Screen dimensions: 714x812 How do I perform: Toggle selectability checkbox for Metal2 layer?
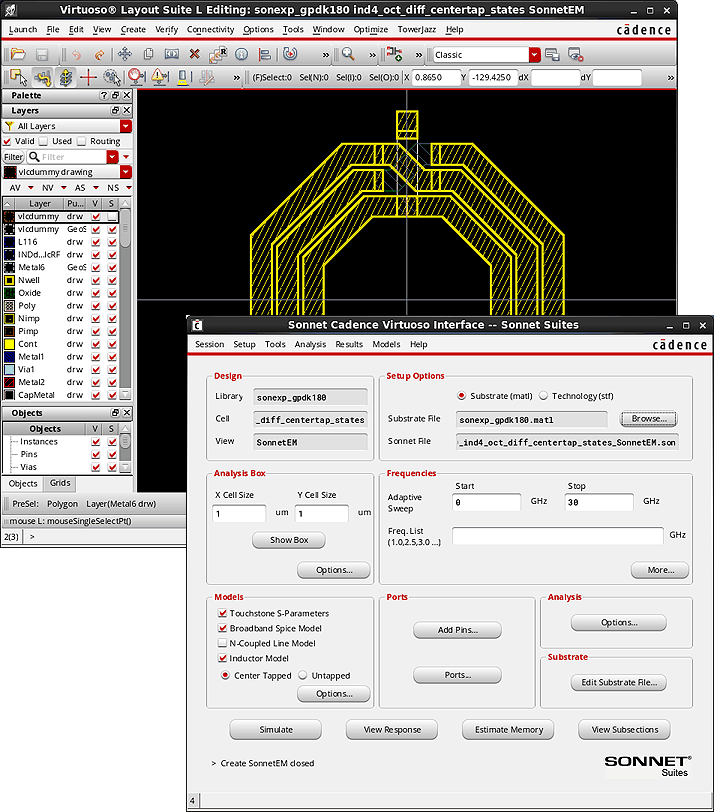pyautogui.click(x=112, y=382)
